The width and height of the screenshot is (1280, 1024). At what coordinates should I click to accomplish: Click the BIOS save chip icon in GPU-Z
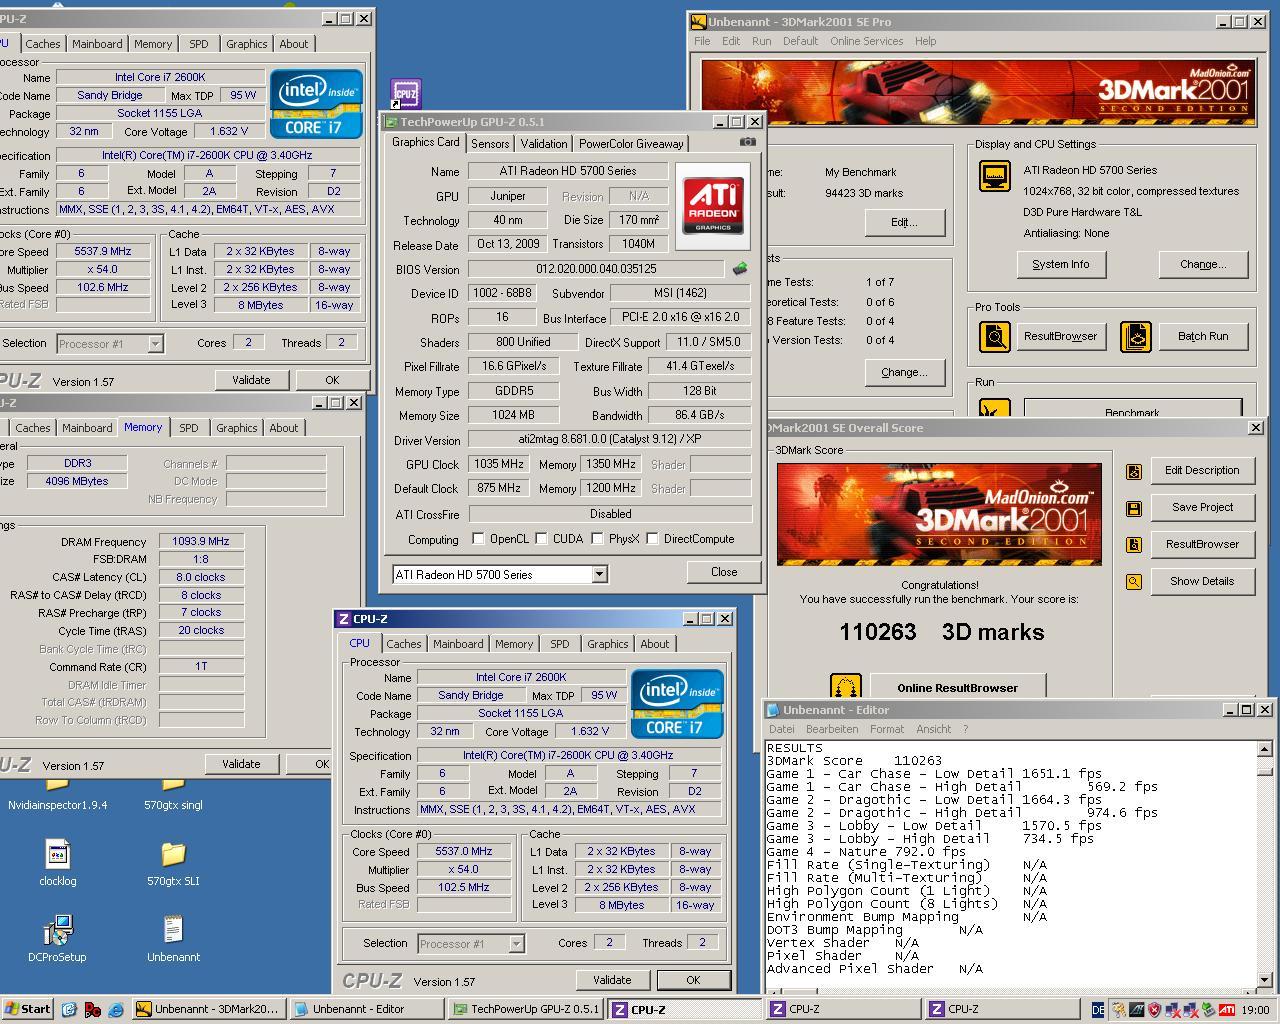pyautogui.click(x=740, y=269)
